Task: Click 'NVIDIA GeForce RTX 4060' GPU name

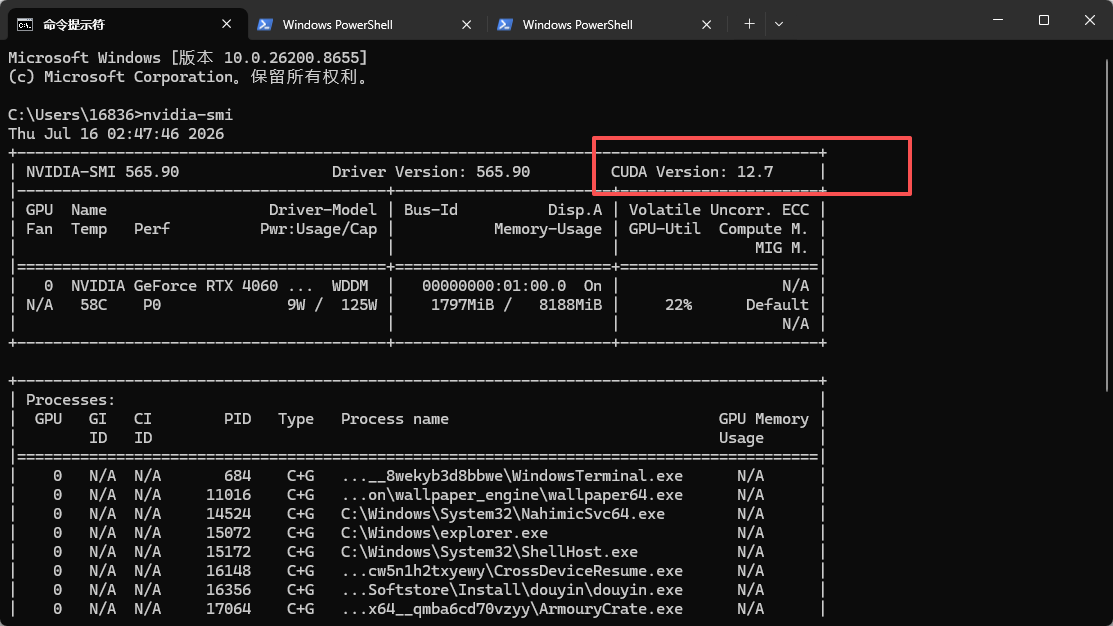Action: click(x=174, y=286)
